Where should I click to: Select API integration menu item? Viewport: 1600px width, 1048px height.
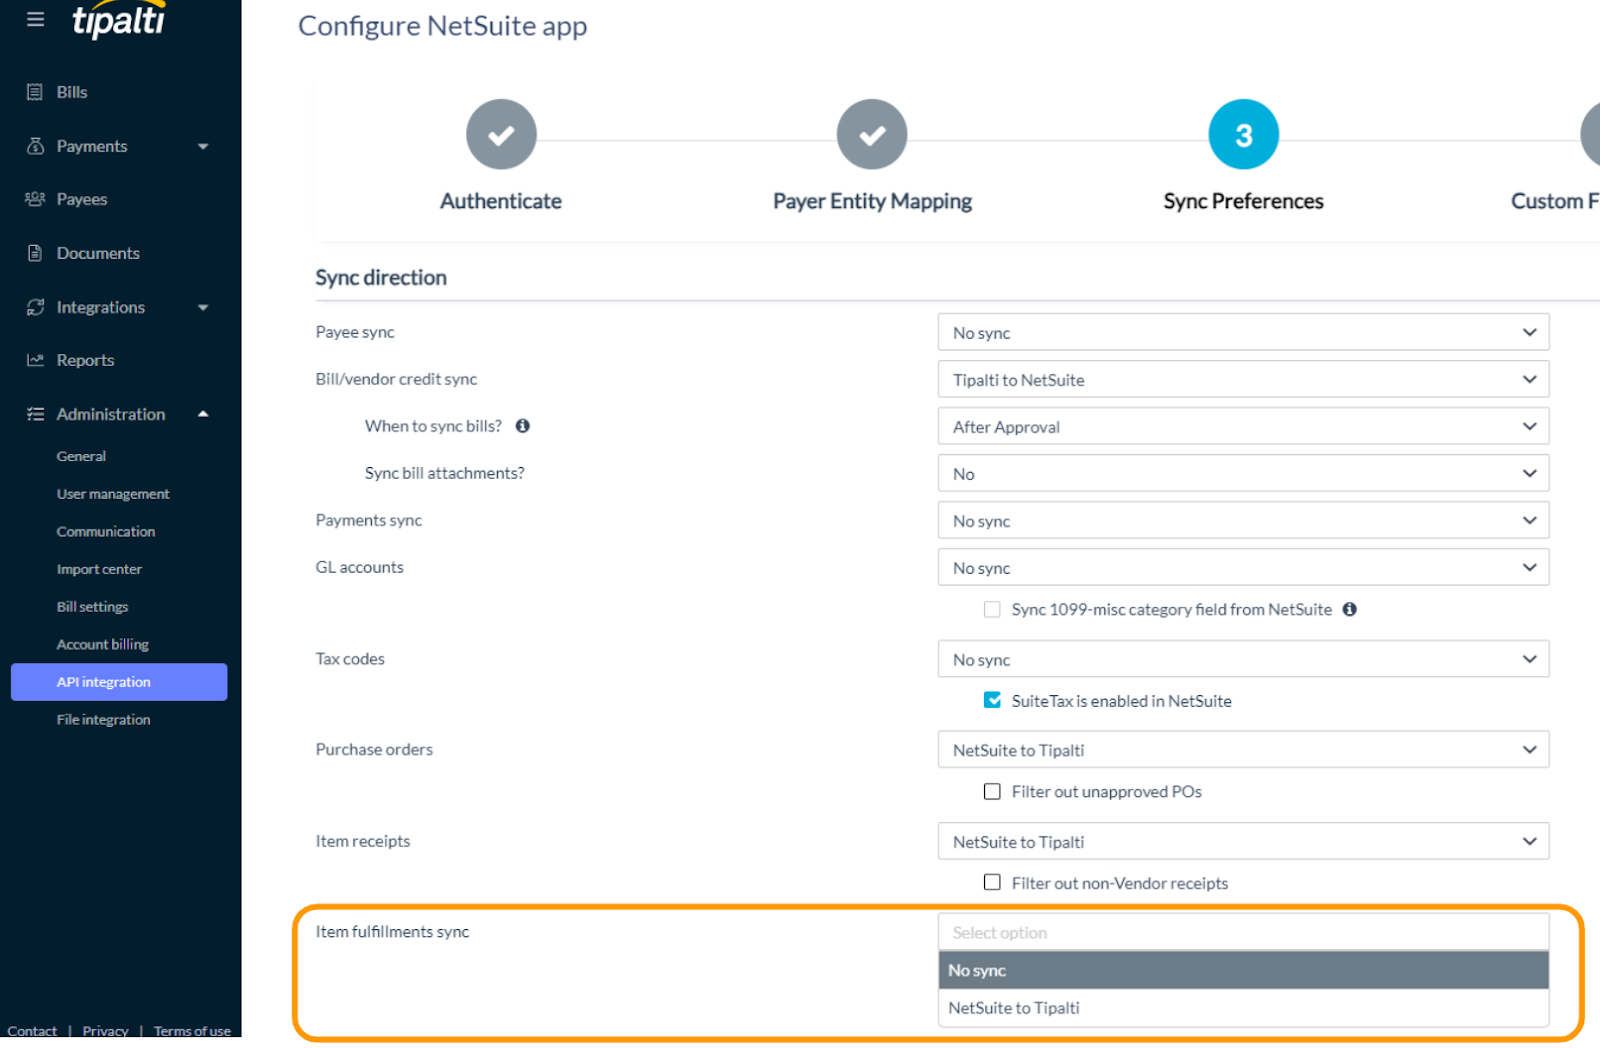coord(119,682)
